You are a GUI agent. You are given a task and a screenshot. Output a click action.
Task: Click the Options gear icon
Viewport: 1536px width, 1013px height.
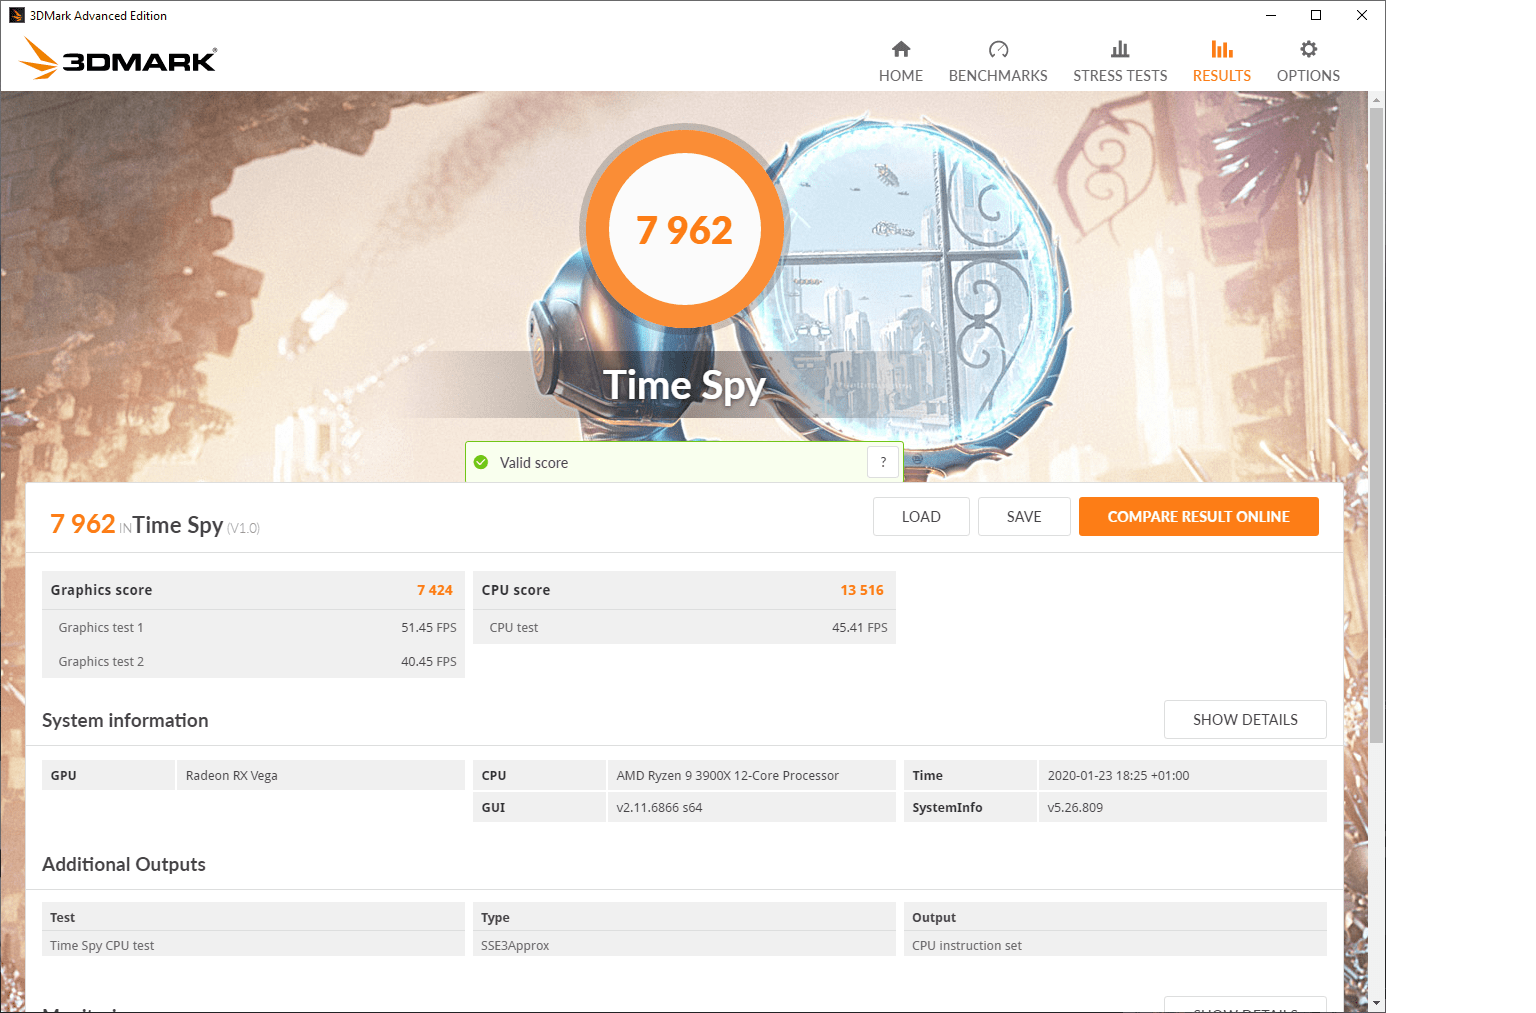point(1308,49)
